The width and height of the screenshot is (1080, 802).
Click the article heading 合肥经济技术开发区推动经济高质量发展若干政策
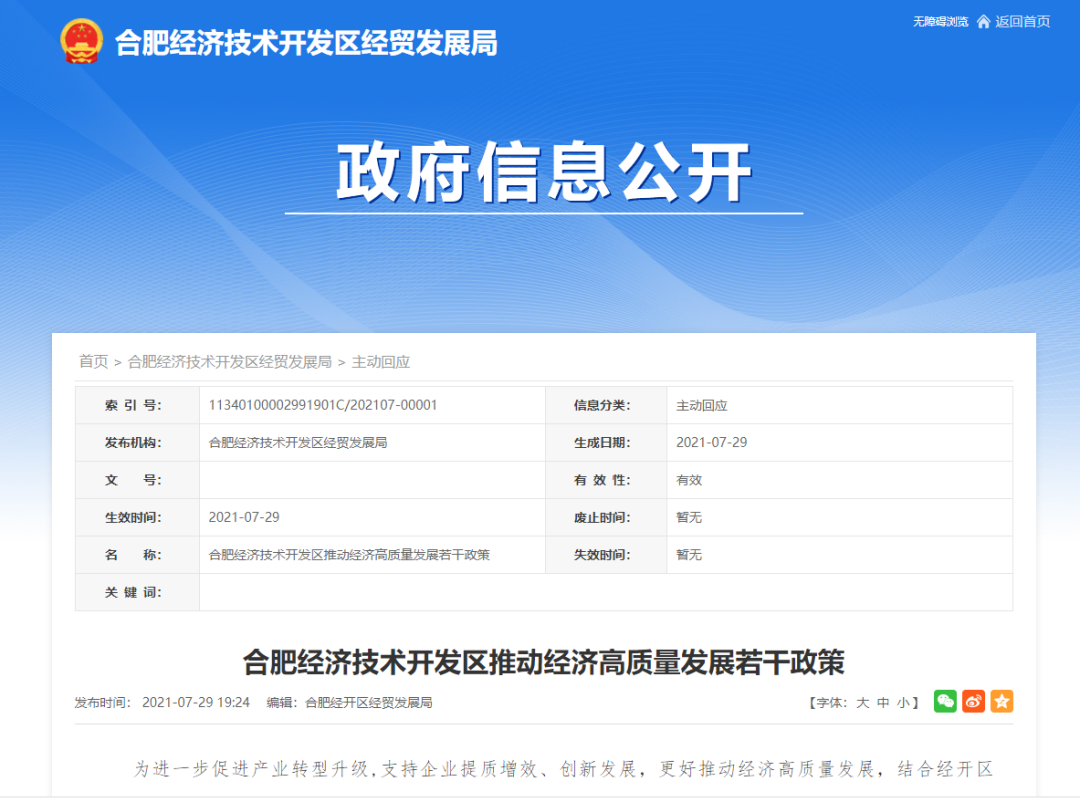tap(543, 662)
